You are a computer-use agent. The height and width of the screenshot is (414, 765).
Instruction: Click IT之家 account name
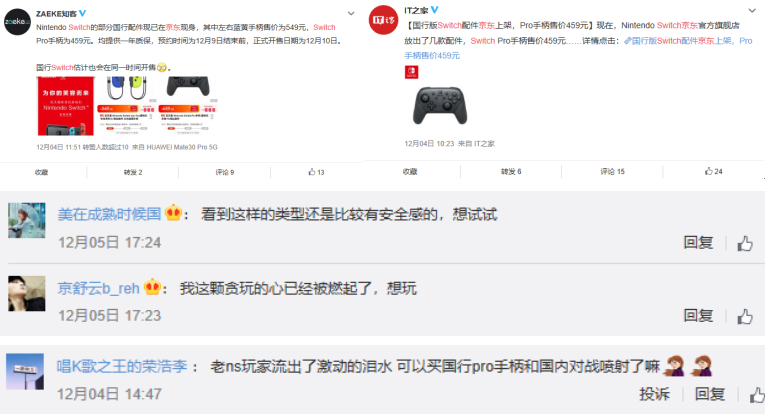tap(416, 10)
